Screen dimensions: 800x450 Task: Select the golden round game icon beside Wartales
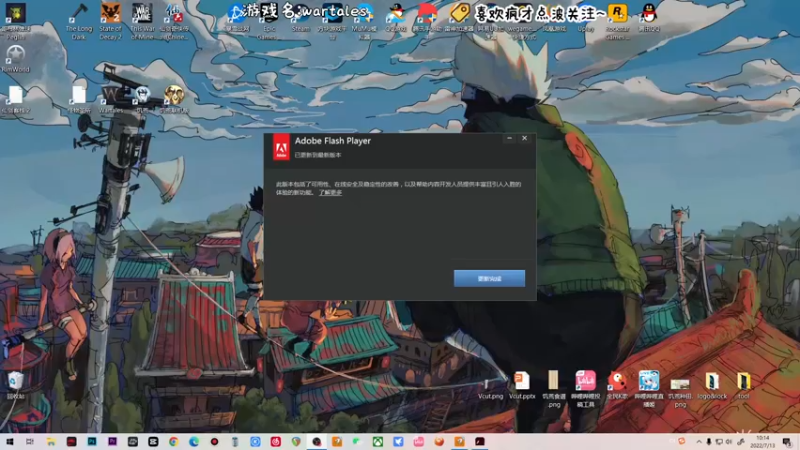[173, 99]
